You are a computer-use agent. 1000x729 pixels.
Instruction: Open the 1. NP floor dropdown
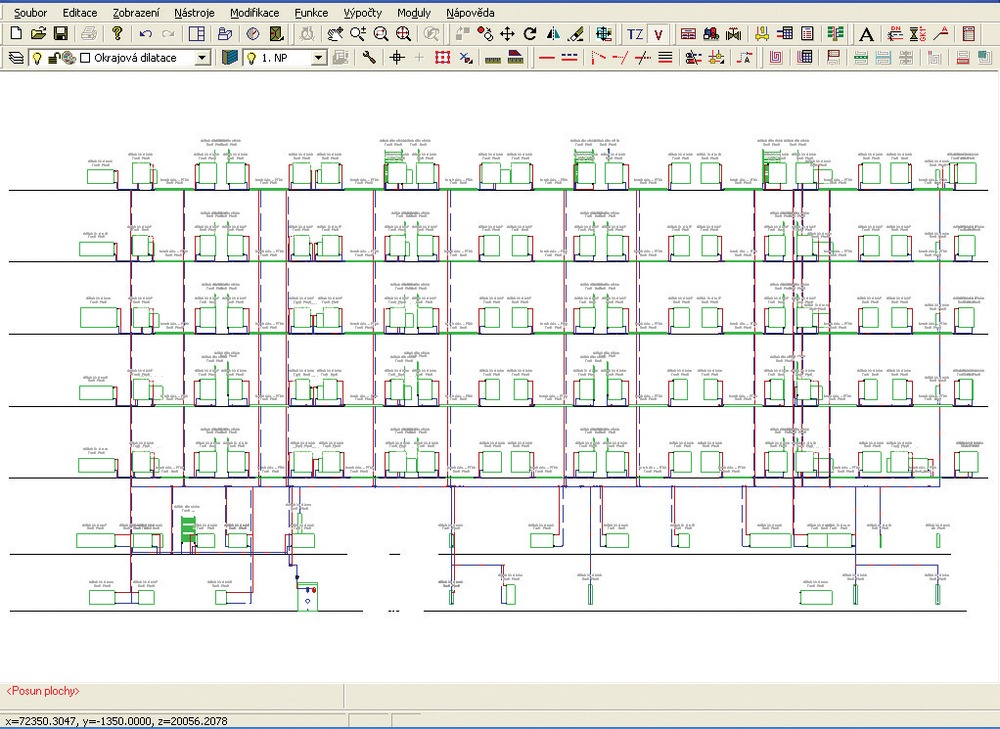(x=319, y=58)
